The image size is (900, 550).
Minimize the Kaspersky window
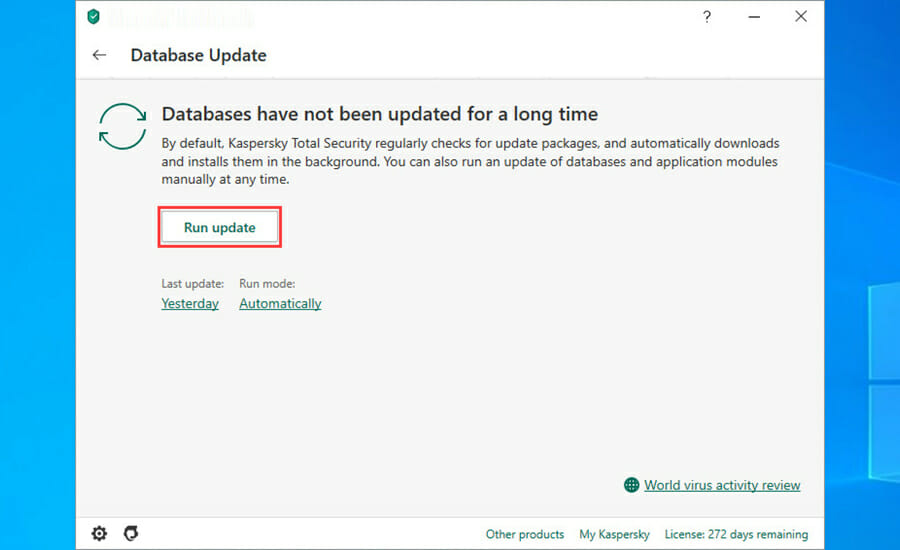(x=754, y=17)
